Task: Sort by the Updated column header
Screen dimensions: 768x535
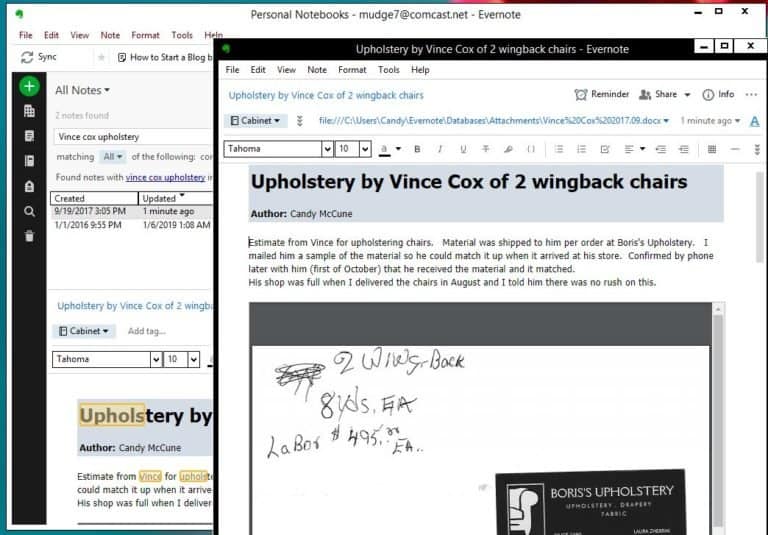Action: (176, 198)
